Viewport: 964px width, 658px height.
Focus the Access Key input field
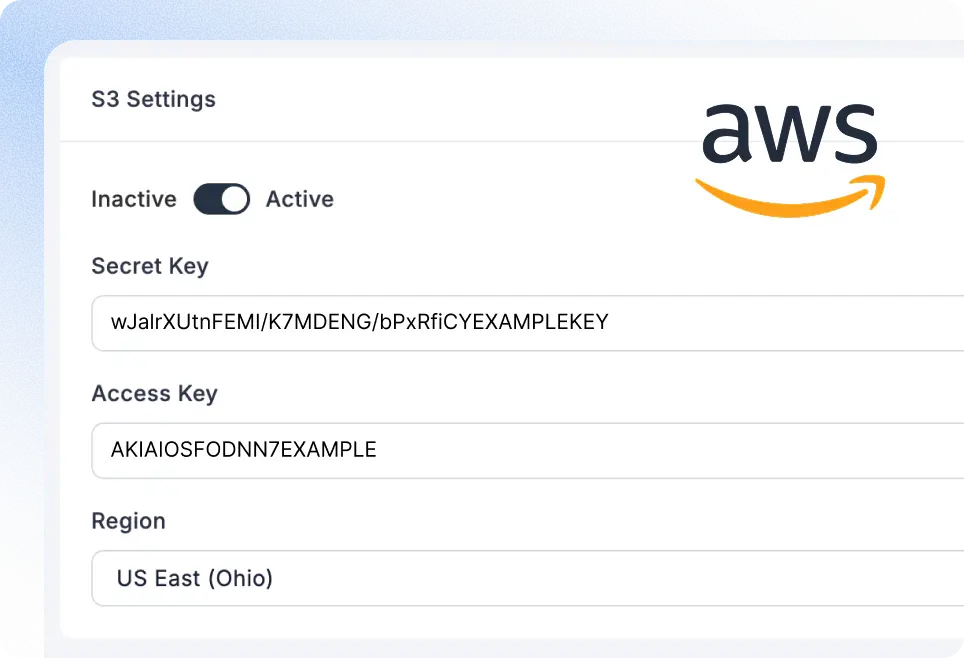[x=527, y=450]
